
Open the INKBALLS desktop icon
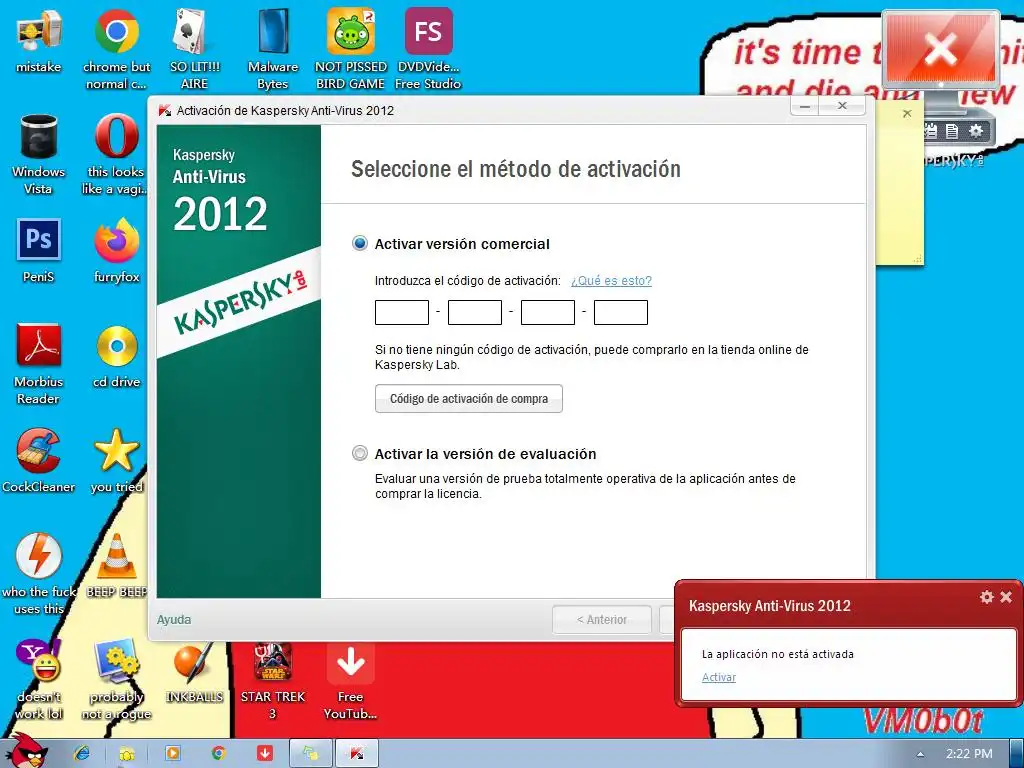point(194,671)
